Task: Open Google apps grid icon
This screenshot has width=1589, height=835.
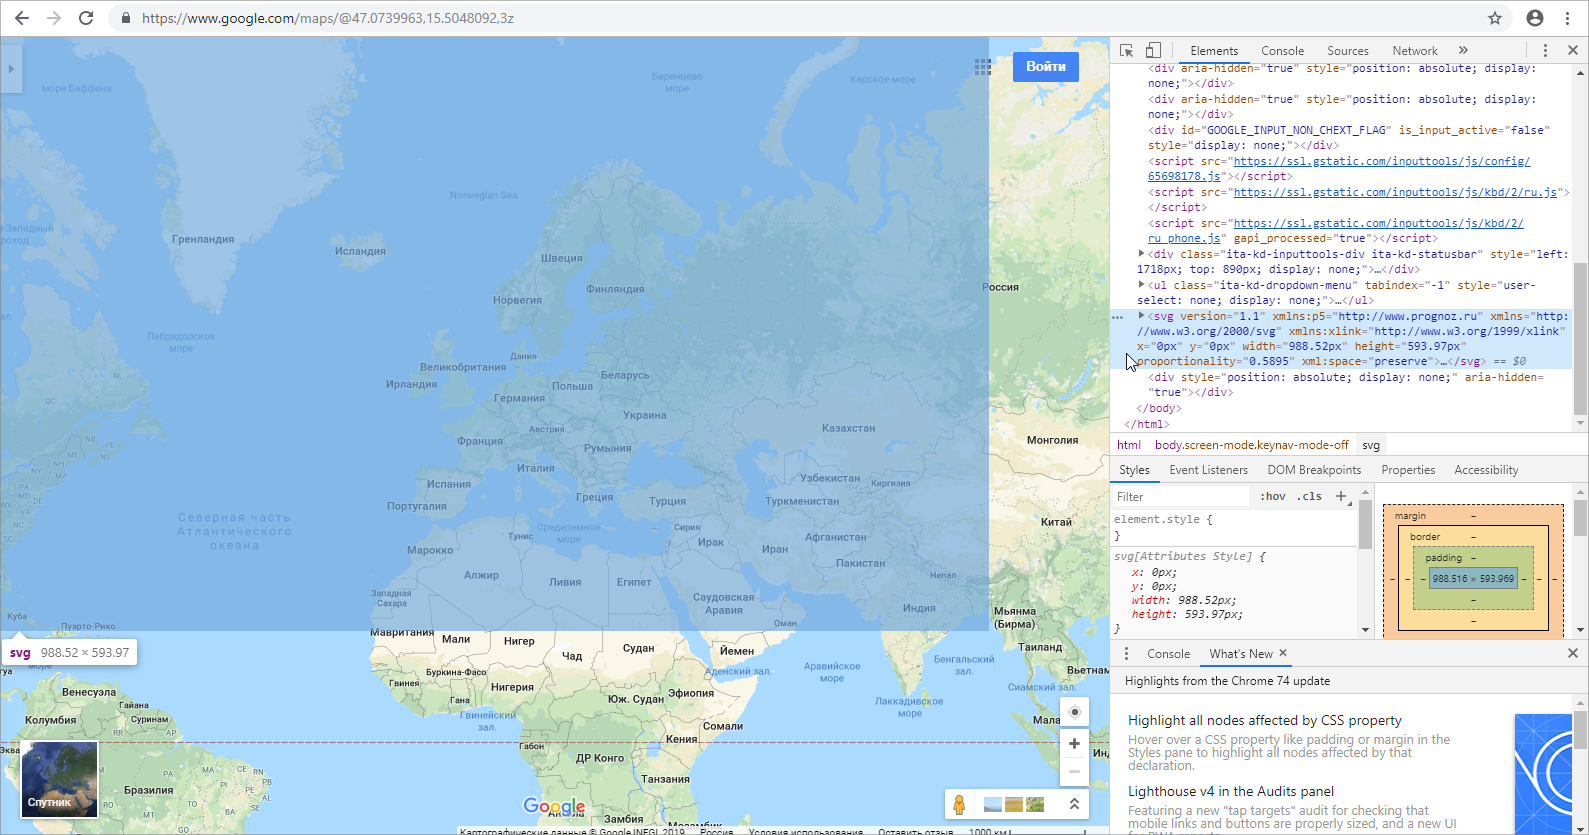Action: (983, 66)
